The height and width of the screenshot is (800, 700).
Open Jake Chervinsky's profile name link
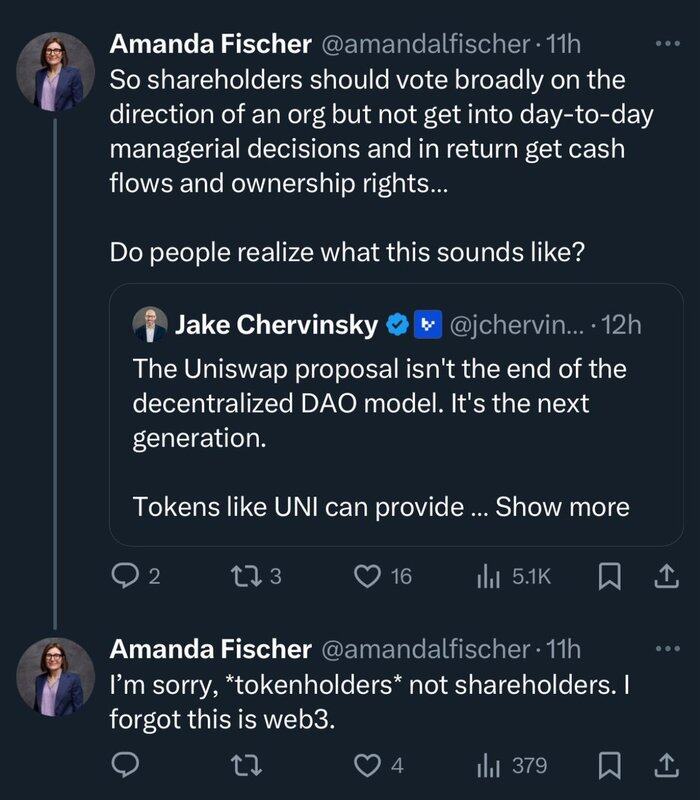point(277,324)
